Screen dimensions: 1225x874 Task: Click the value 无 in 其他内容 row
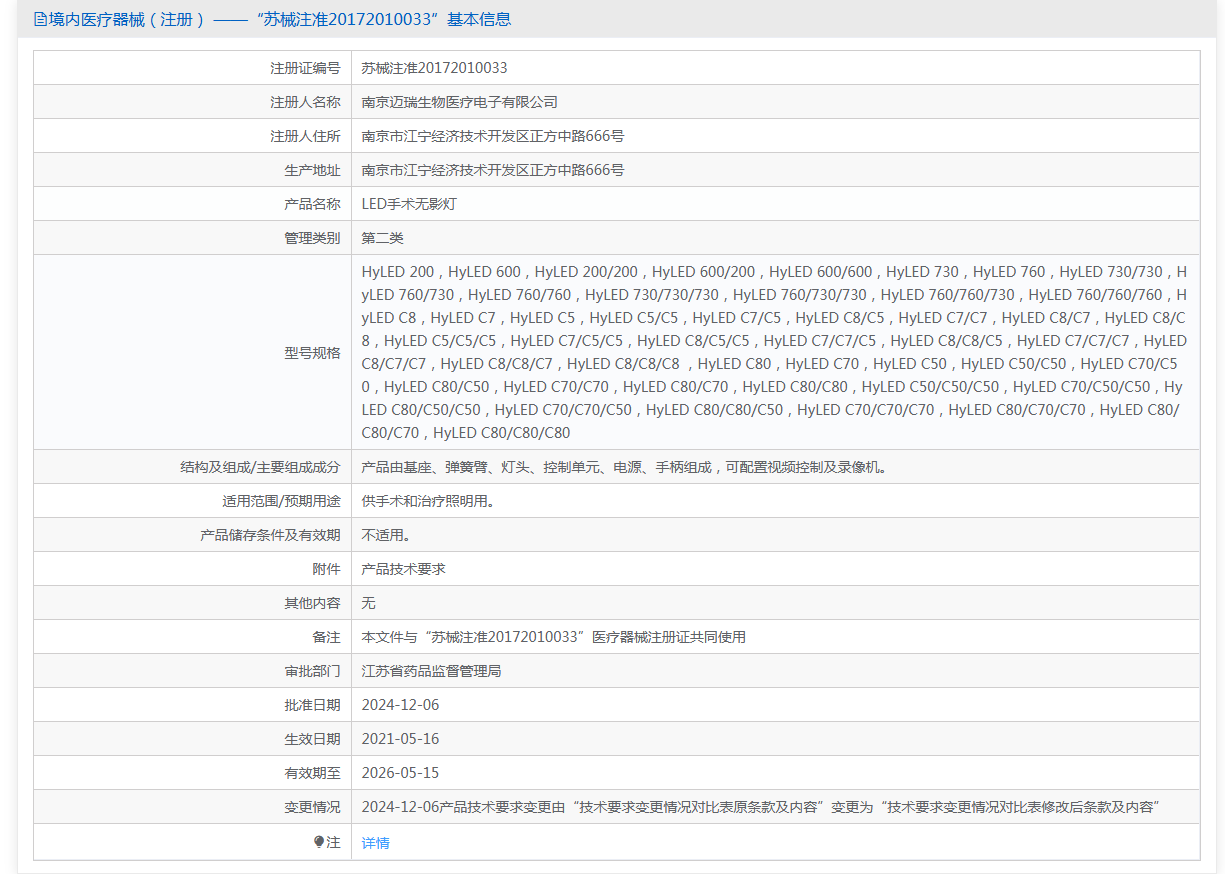[369, 603]
